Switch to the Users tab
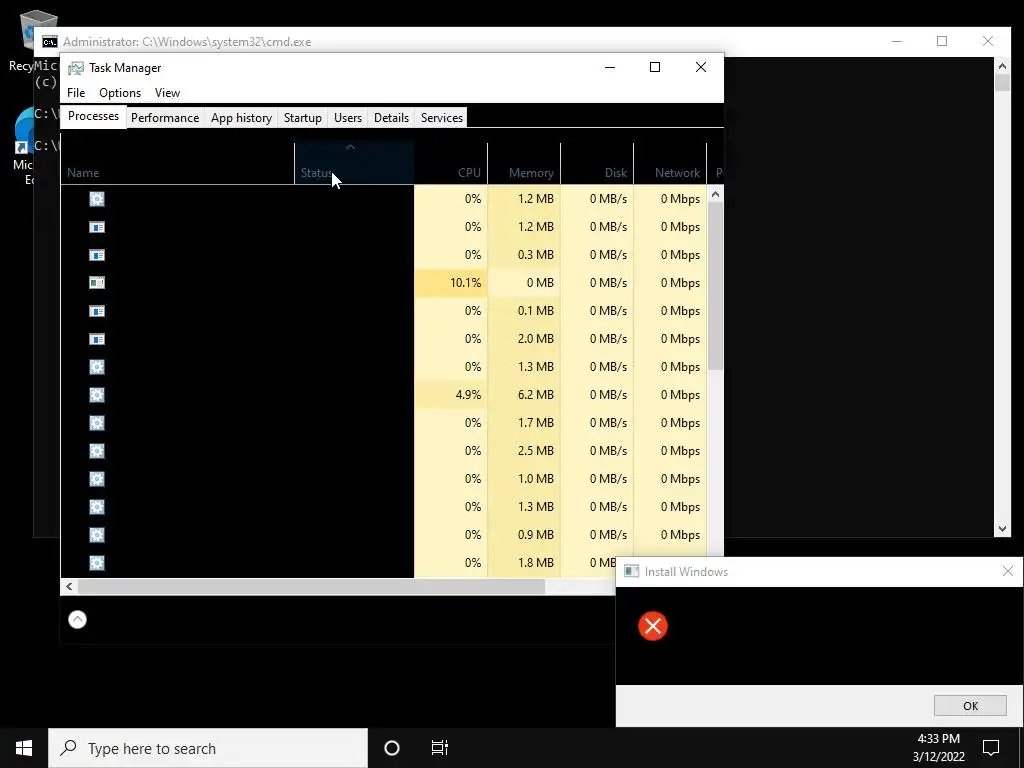Screen dimensions: 1024x768 [347, 118]
